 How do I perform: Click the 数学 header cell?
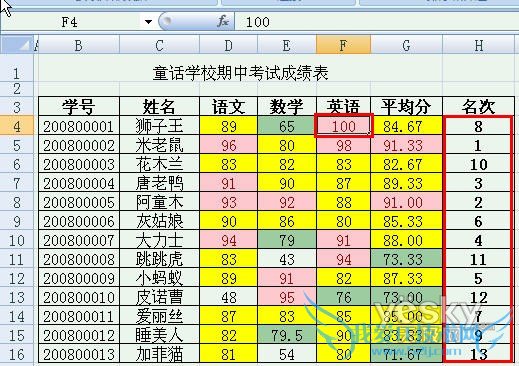[x=287, y=107]
